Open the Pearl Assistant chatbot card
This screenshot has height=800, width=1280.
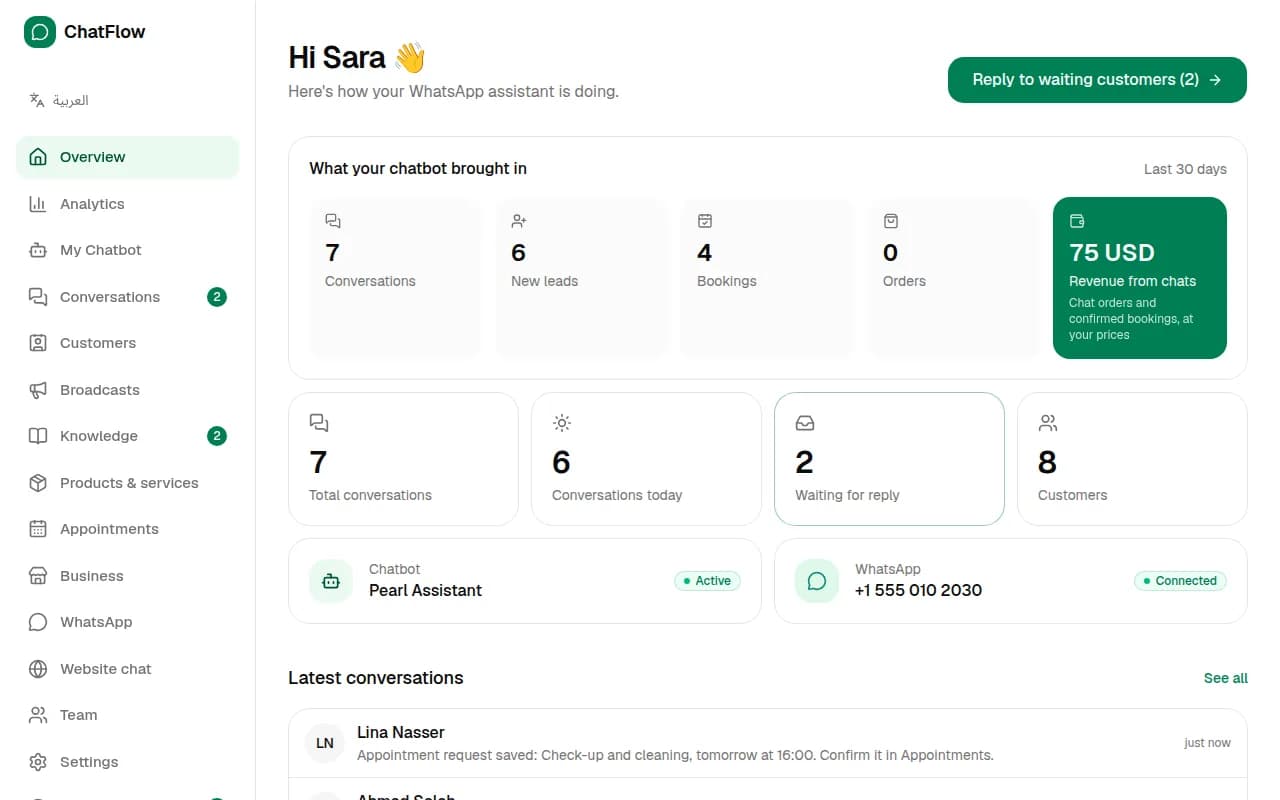525,581
